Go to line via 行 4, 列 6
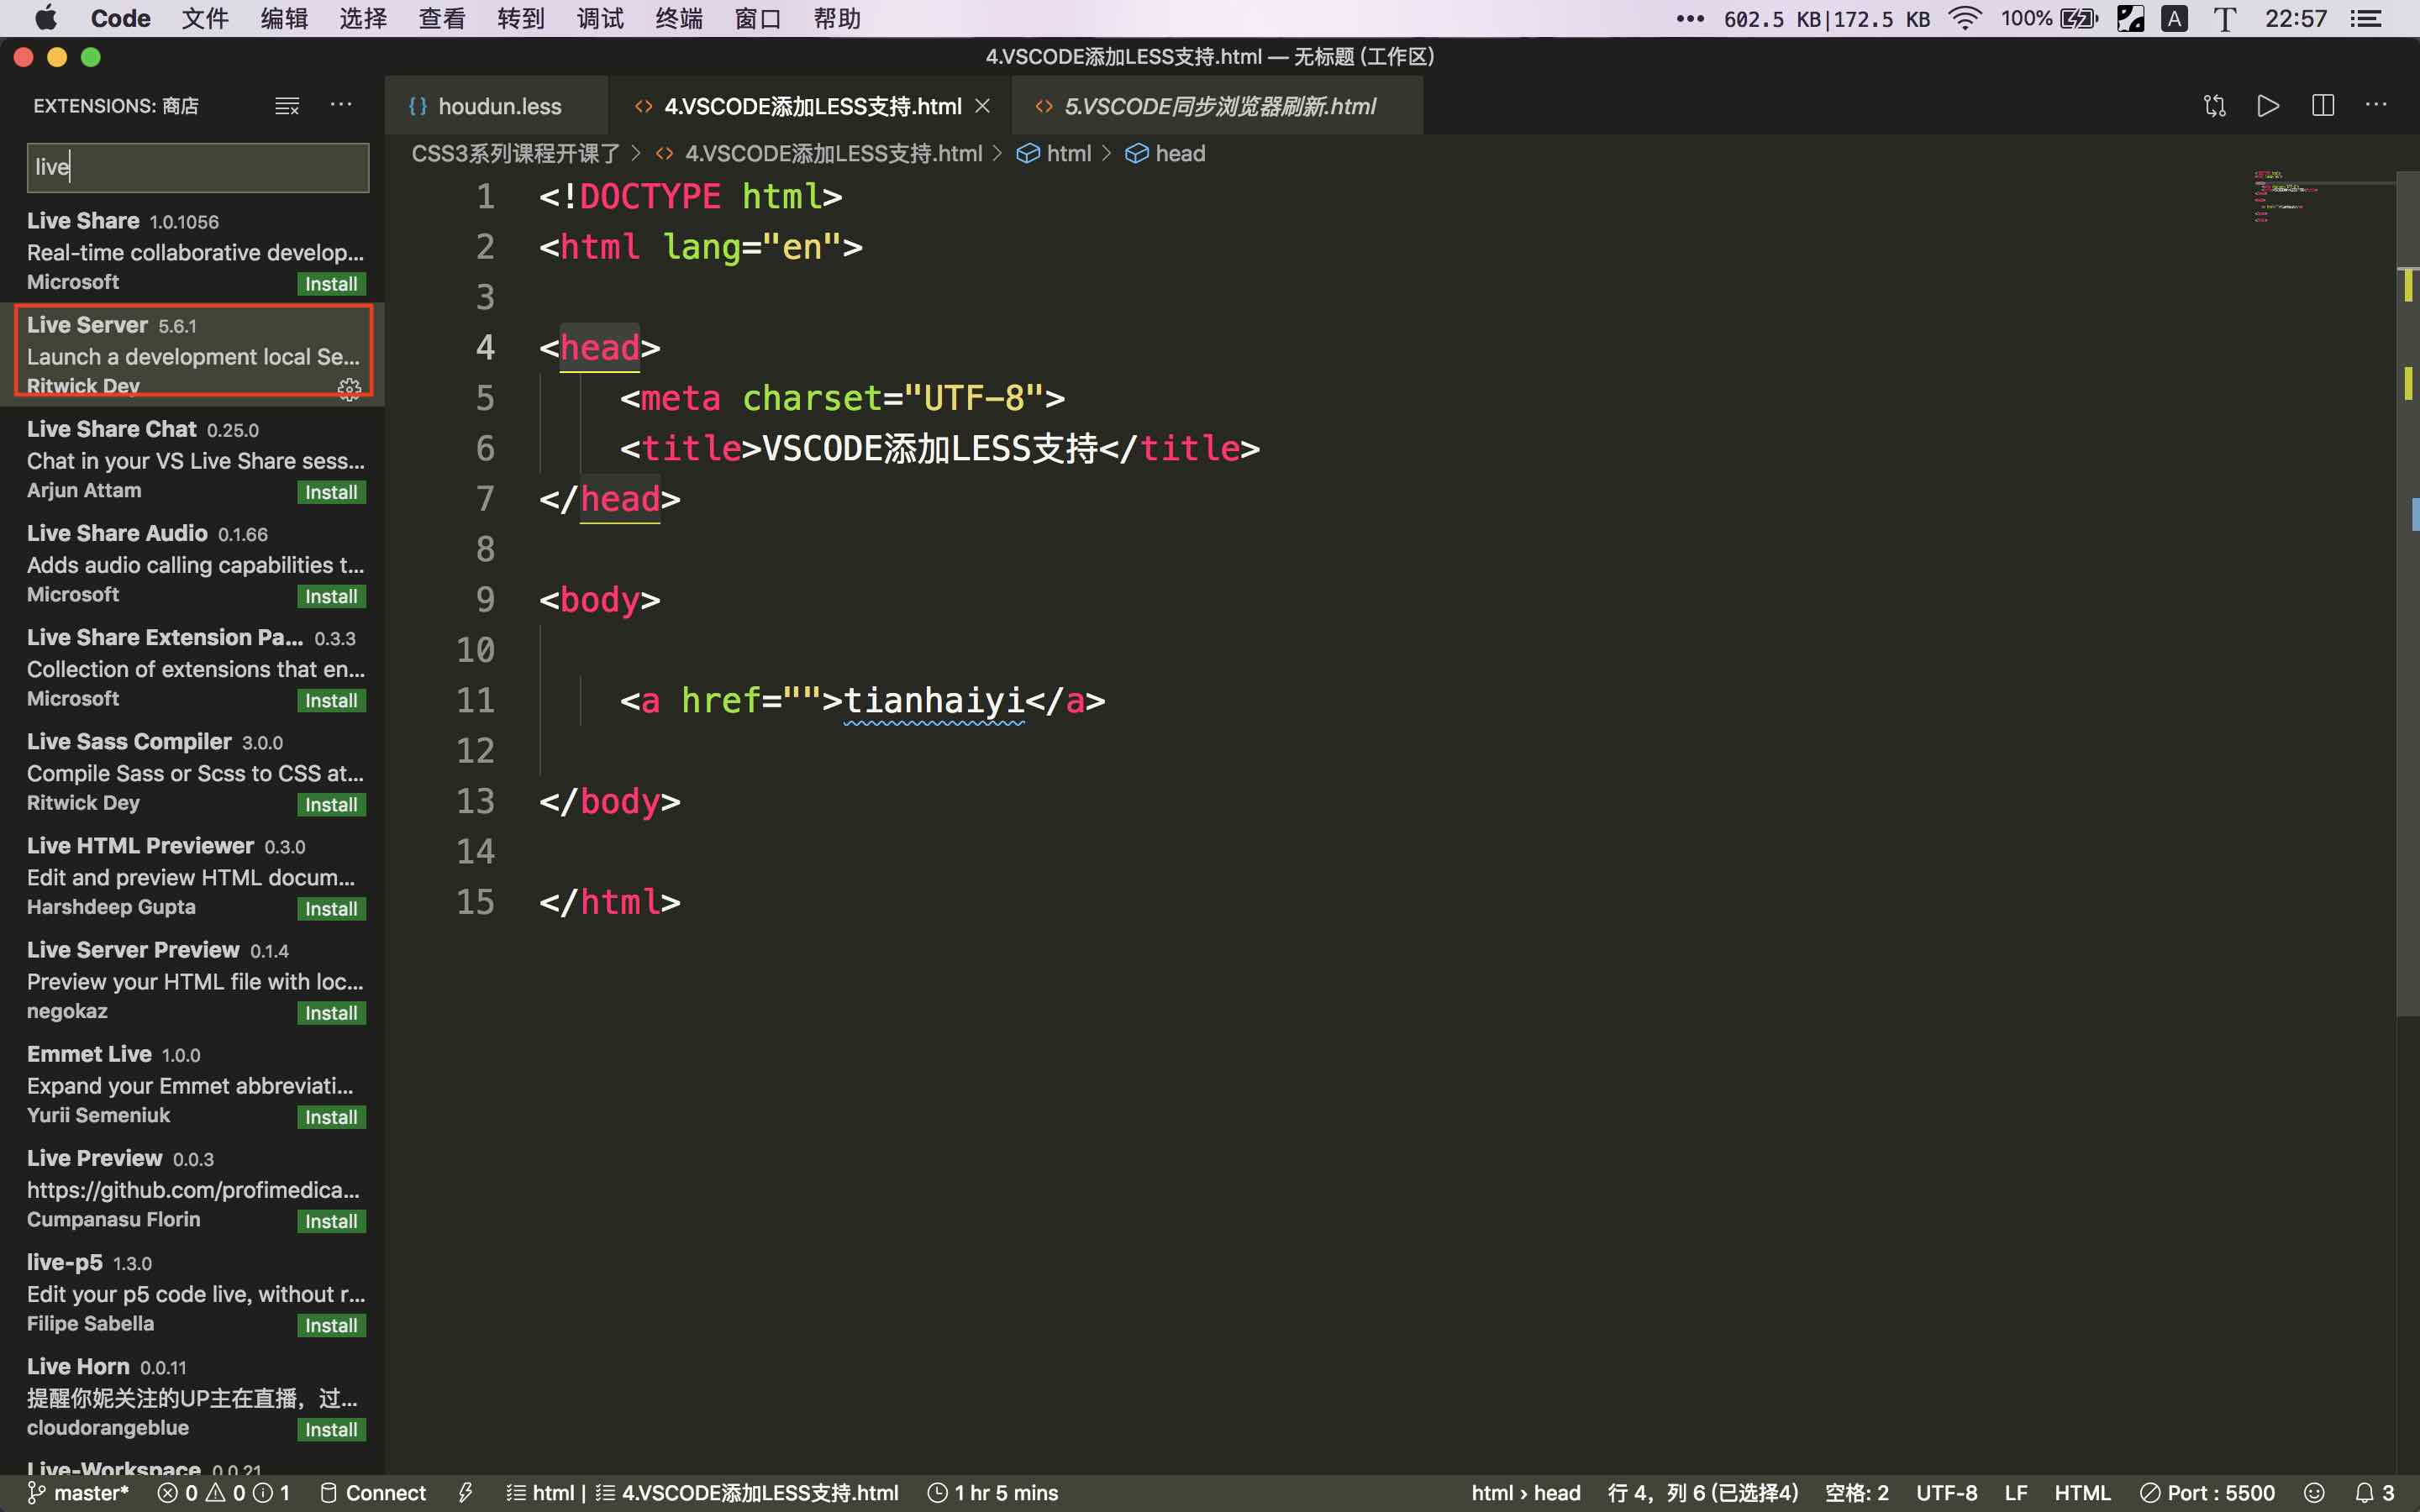 [x=1703, y=1493]
